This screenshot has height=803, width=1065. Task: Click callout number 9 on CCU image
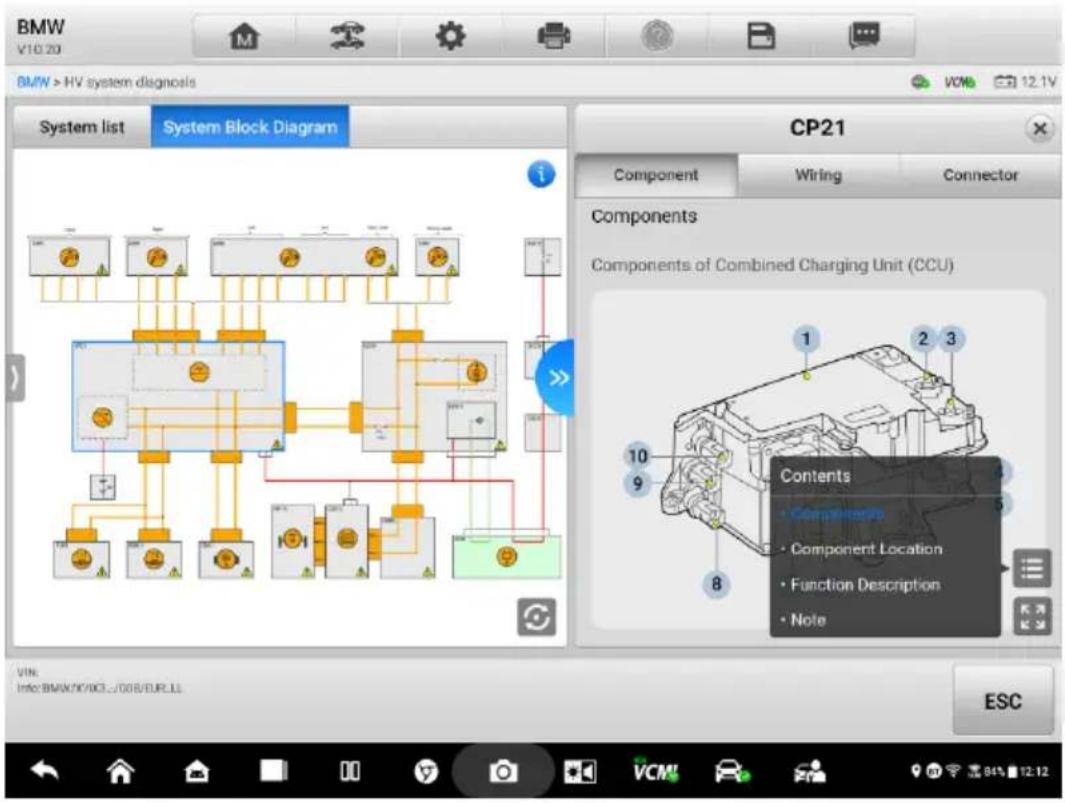[x=637, y=483]
